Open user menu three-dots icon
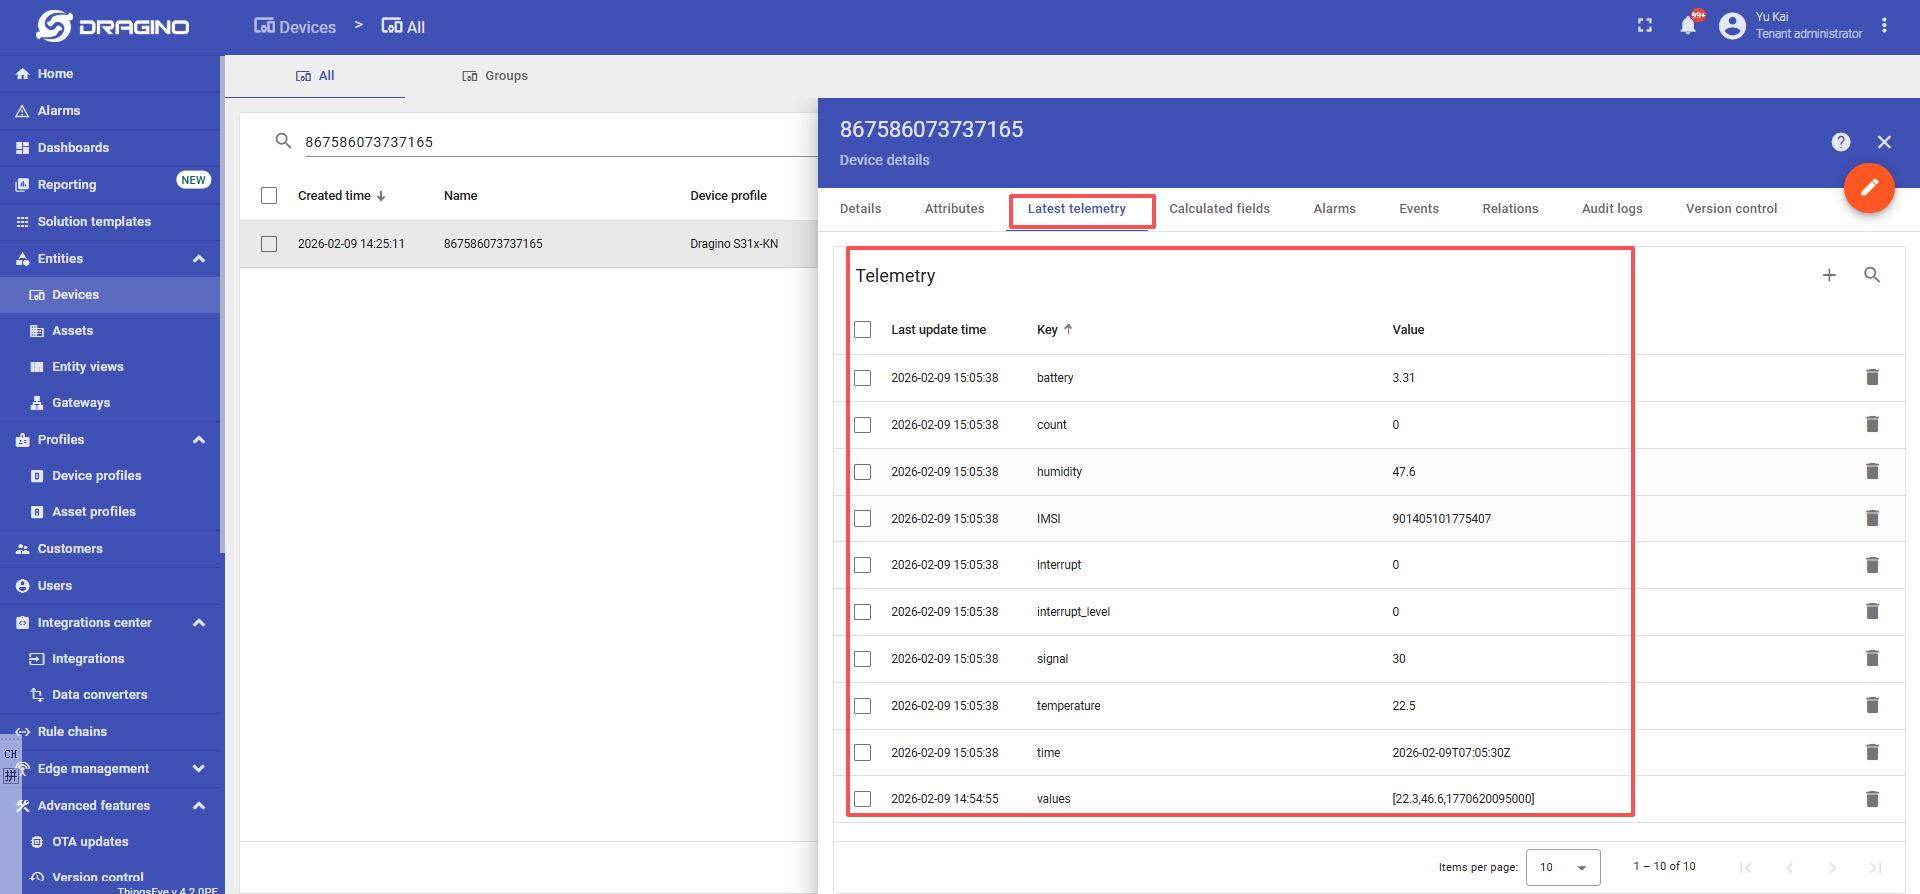The width and height of the screenshot is (1920, 894). (x=1884, y=26)
